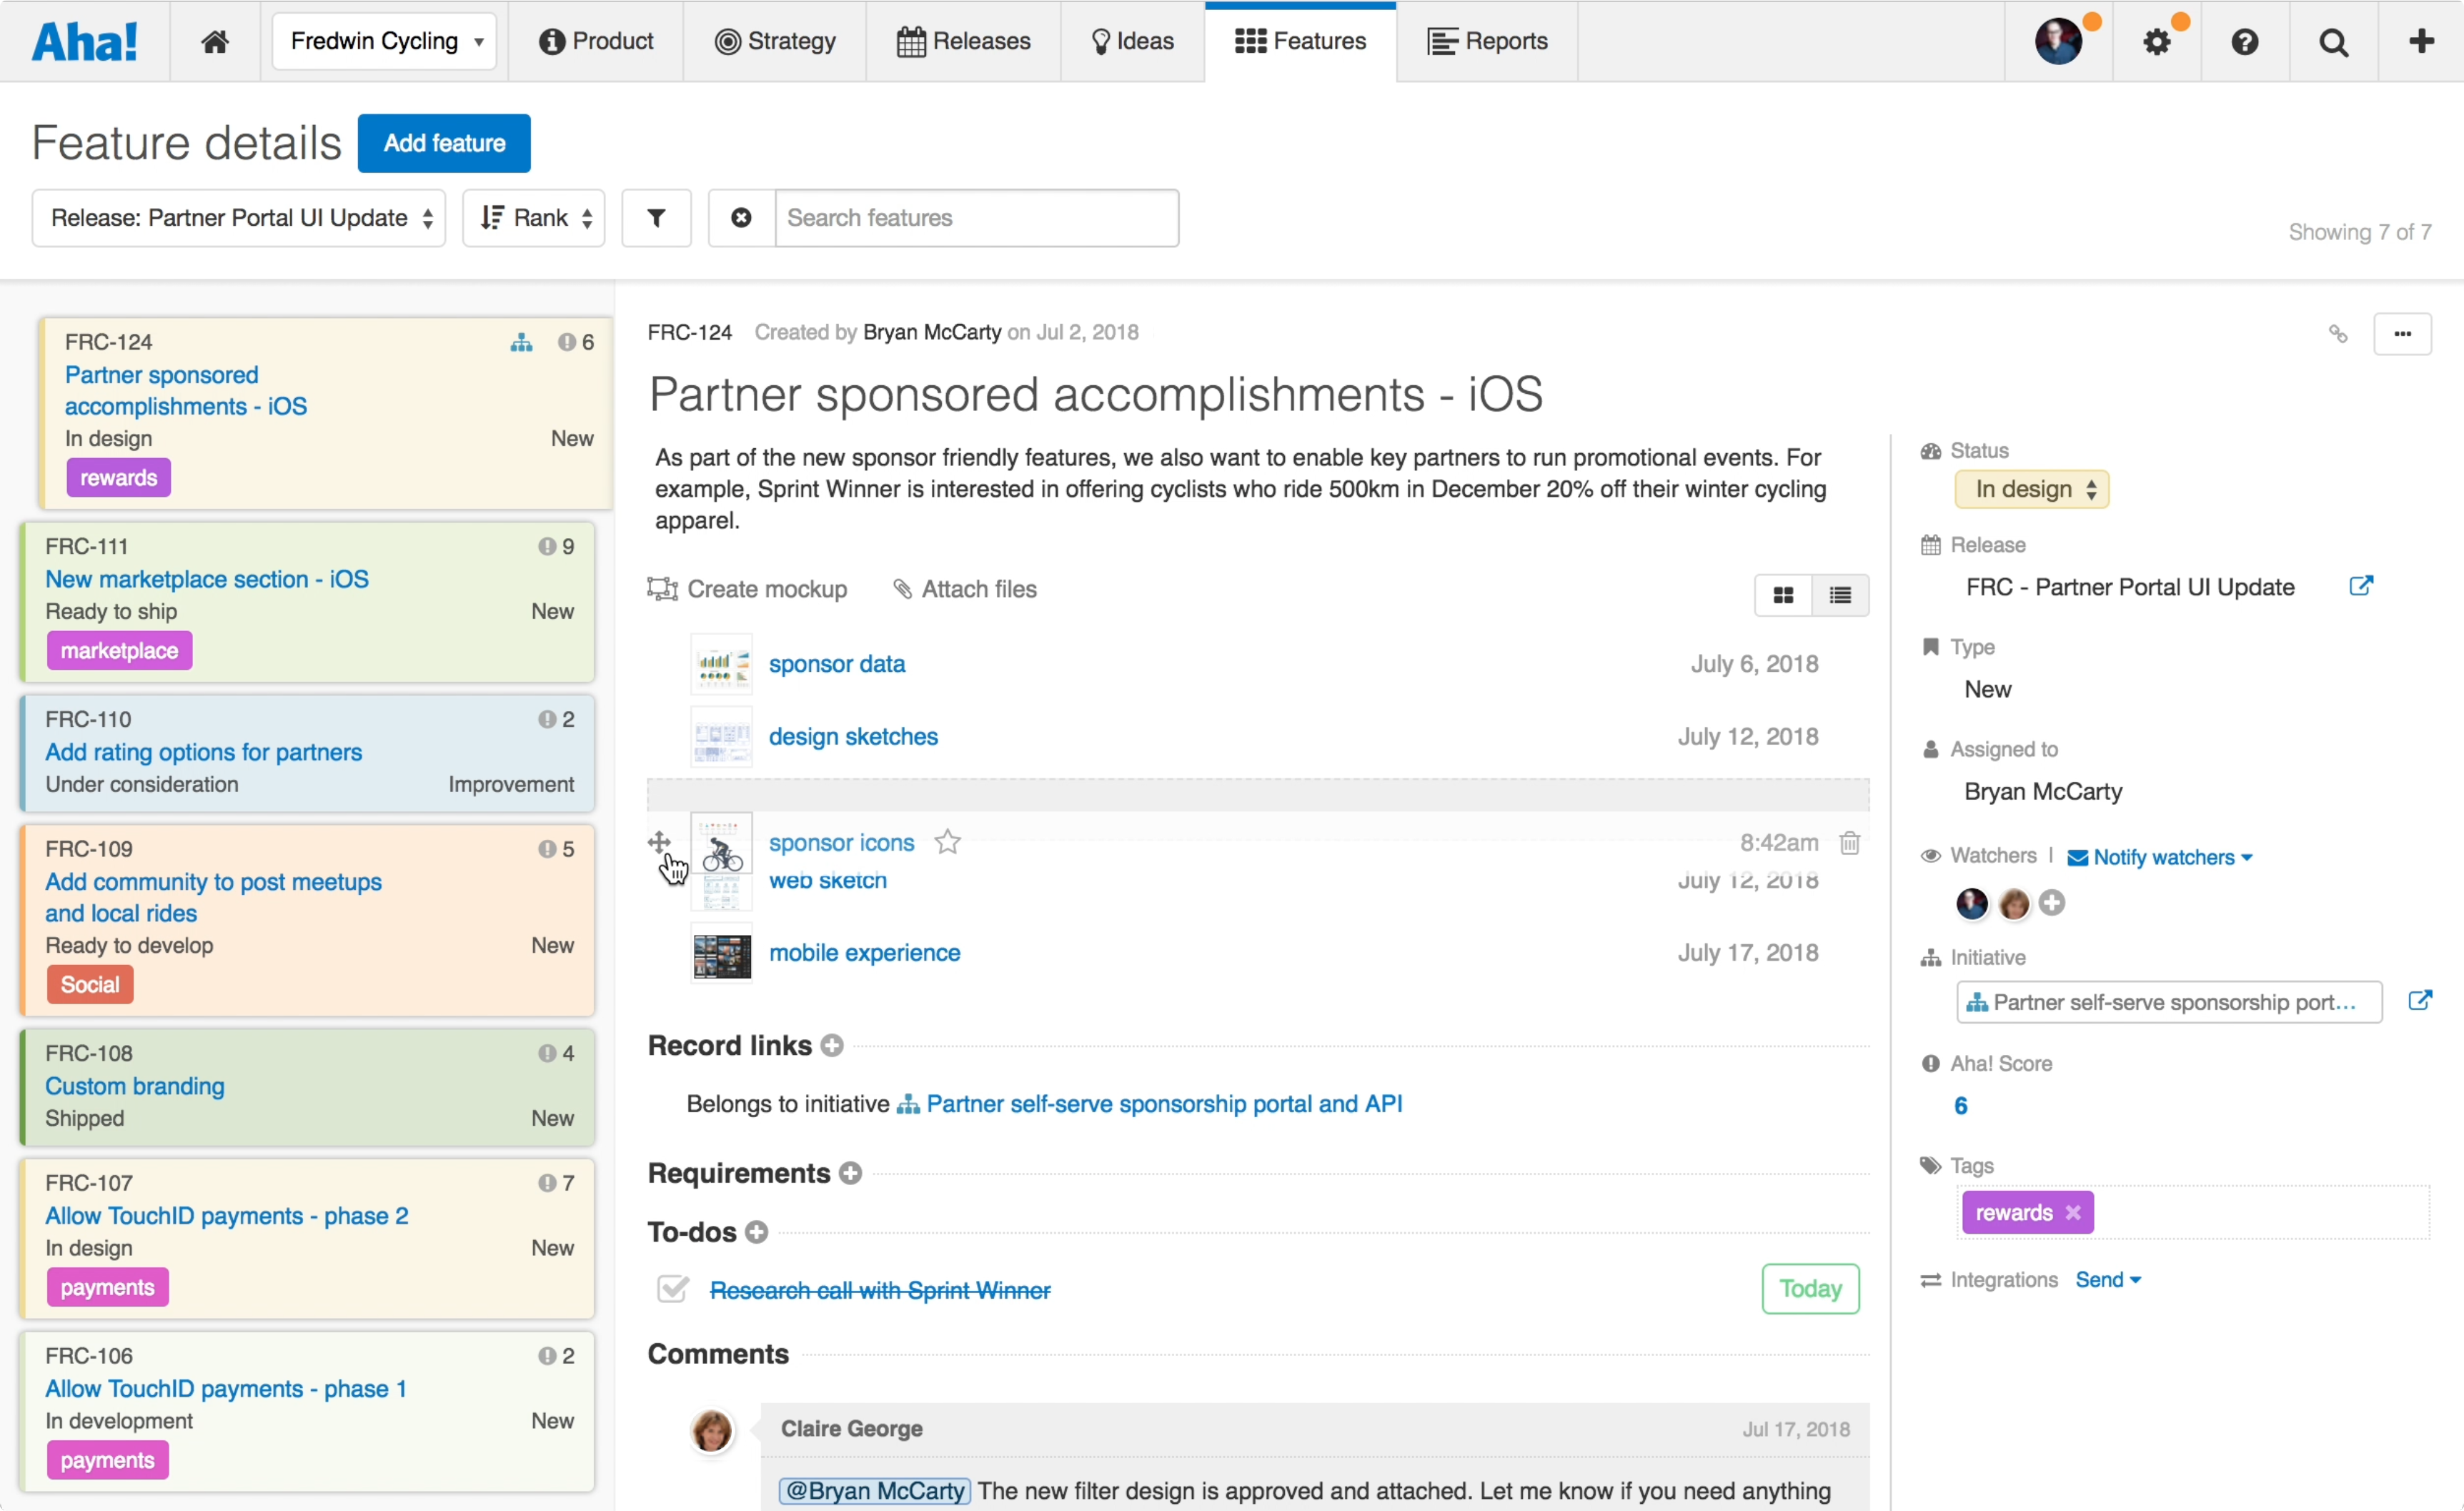Remove the rewards tag with X
The image size is (2464, 1511).
(2073, 1212)
